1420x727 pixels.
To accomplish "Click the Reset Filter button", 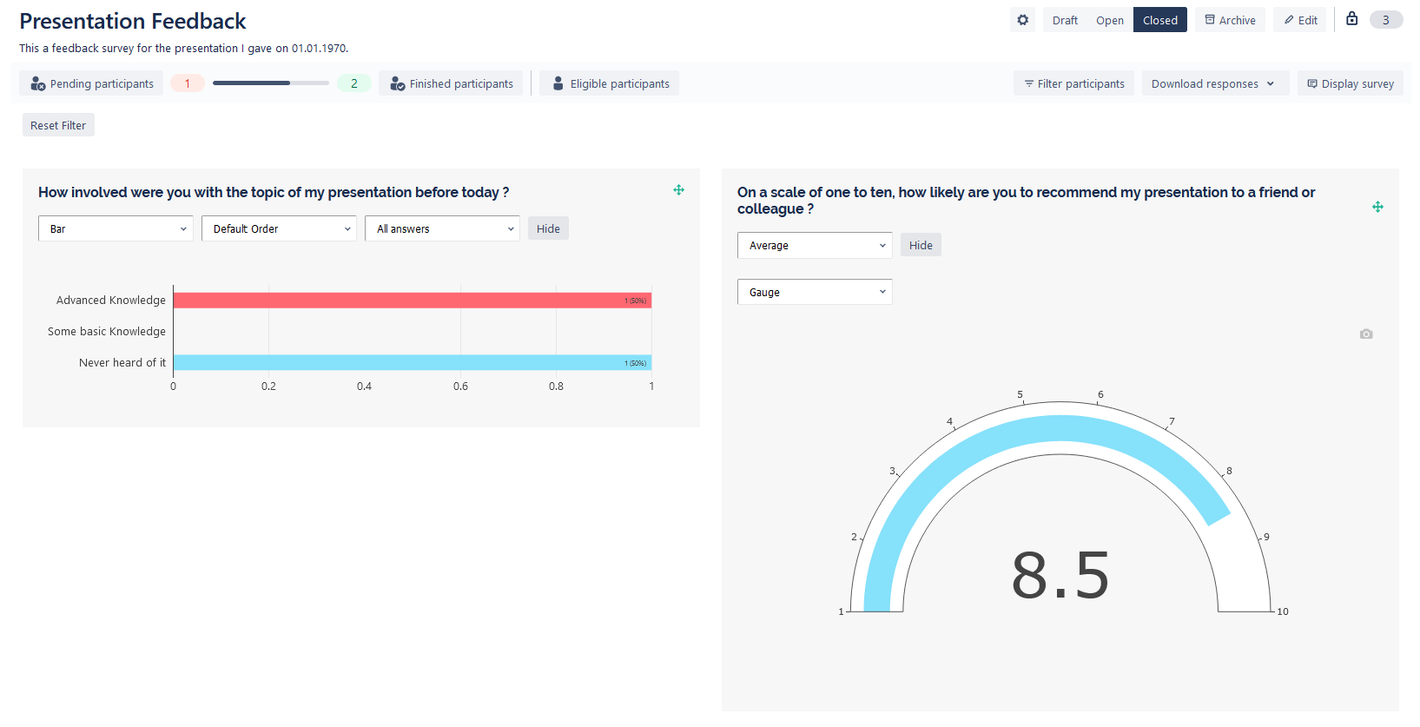I will (58, 125).
